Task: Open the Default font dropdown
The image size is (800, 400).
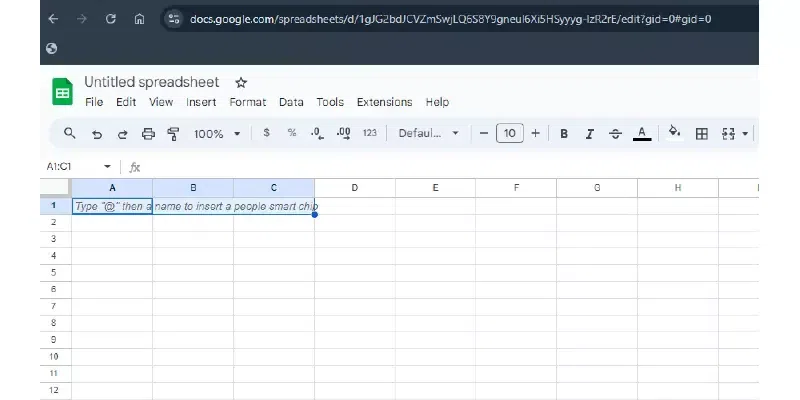Action: click(x=429, y=134)
